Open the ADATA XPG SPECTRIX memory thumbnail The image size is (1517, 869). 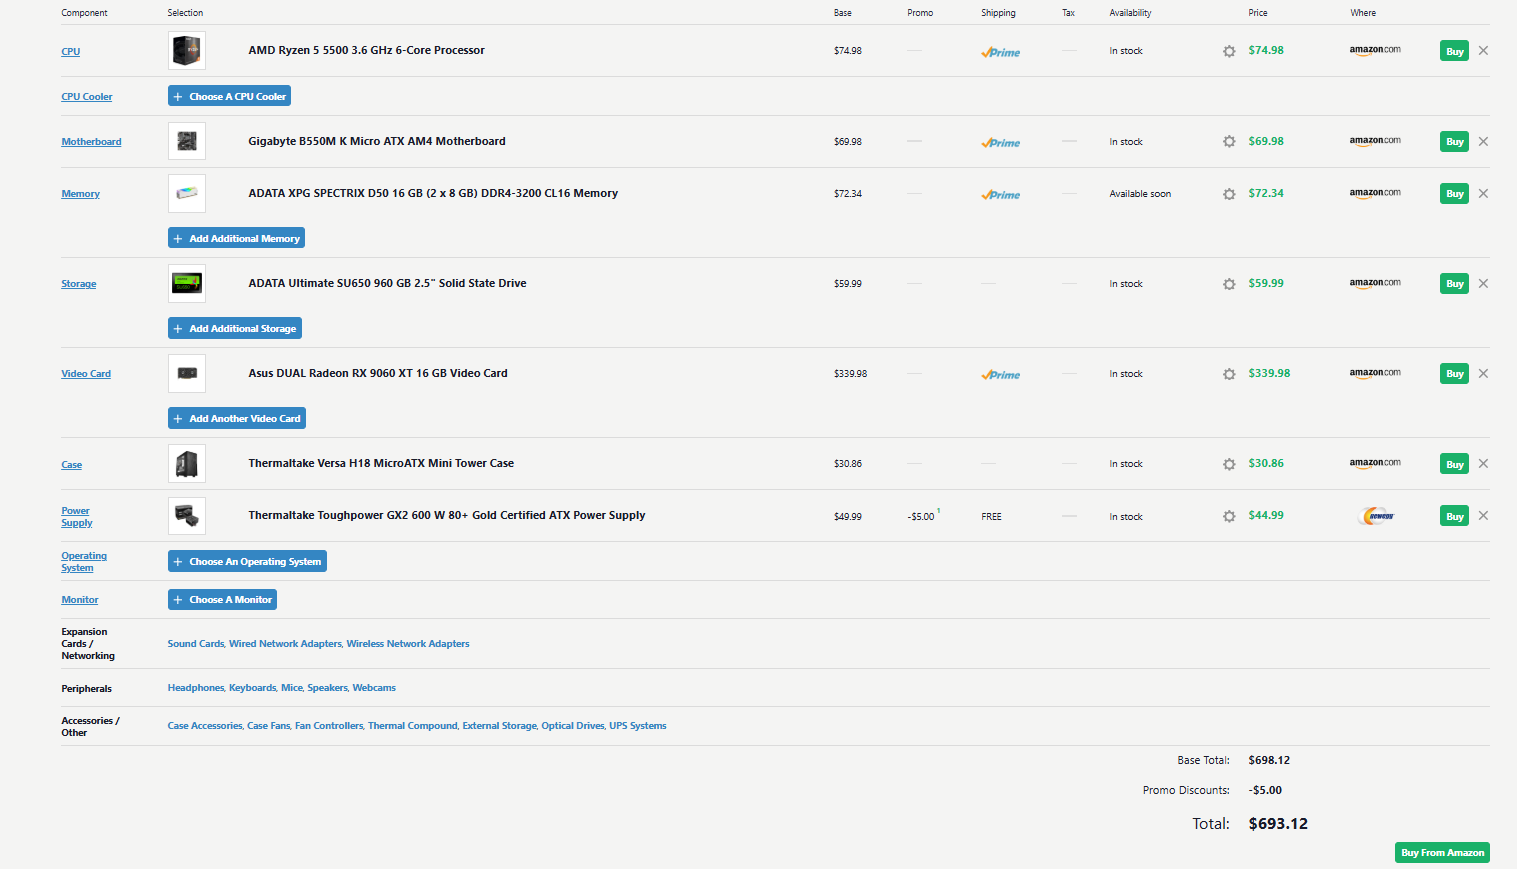click(x=187, y=194)
